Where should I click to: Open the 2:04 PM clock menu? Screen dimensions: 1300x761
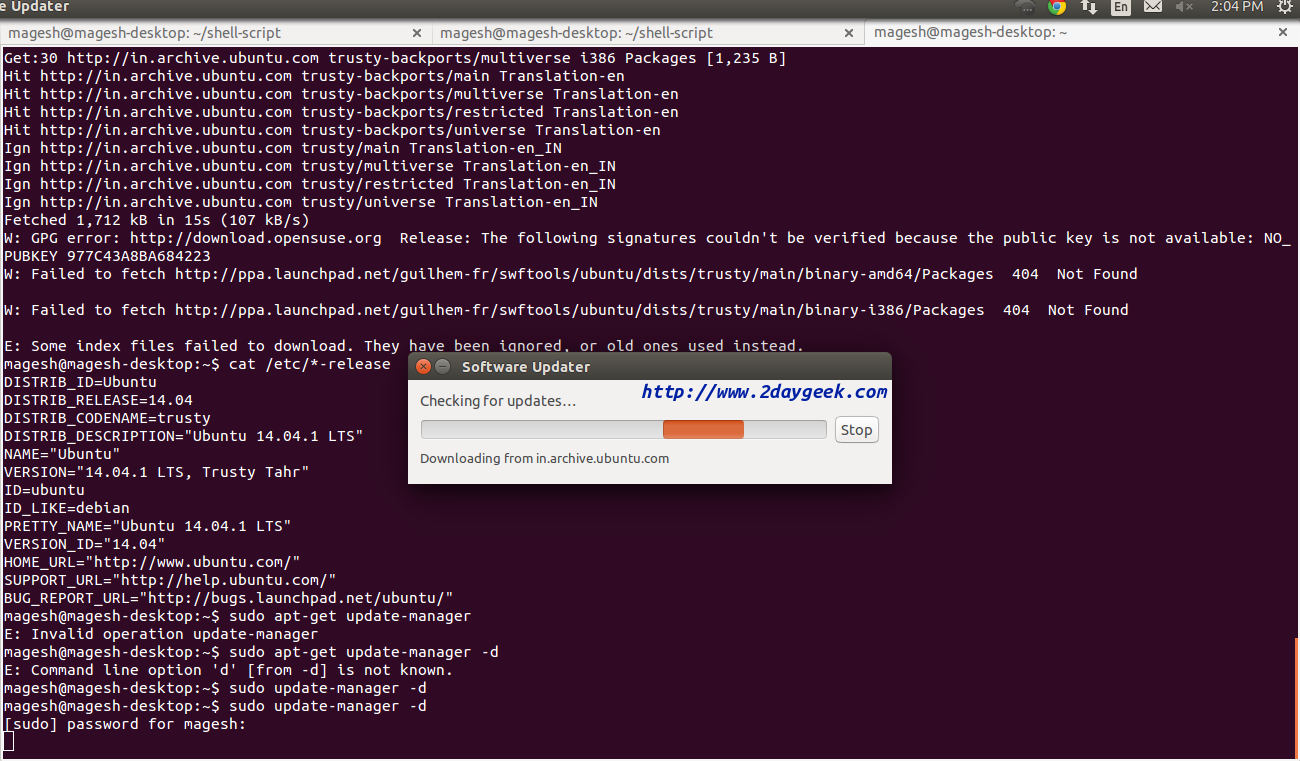(x=1237, y=7)
